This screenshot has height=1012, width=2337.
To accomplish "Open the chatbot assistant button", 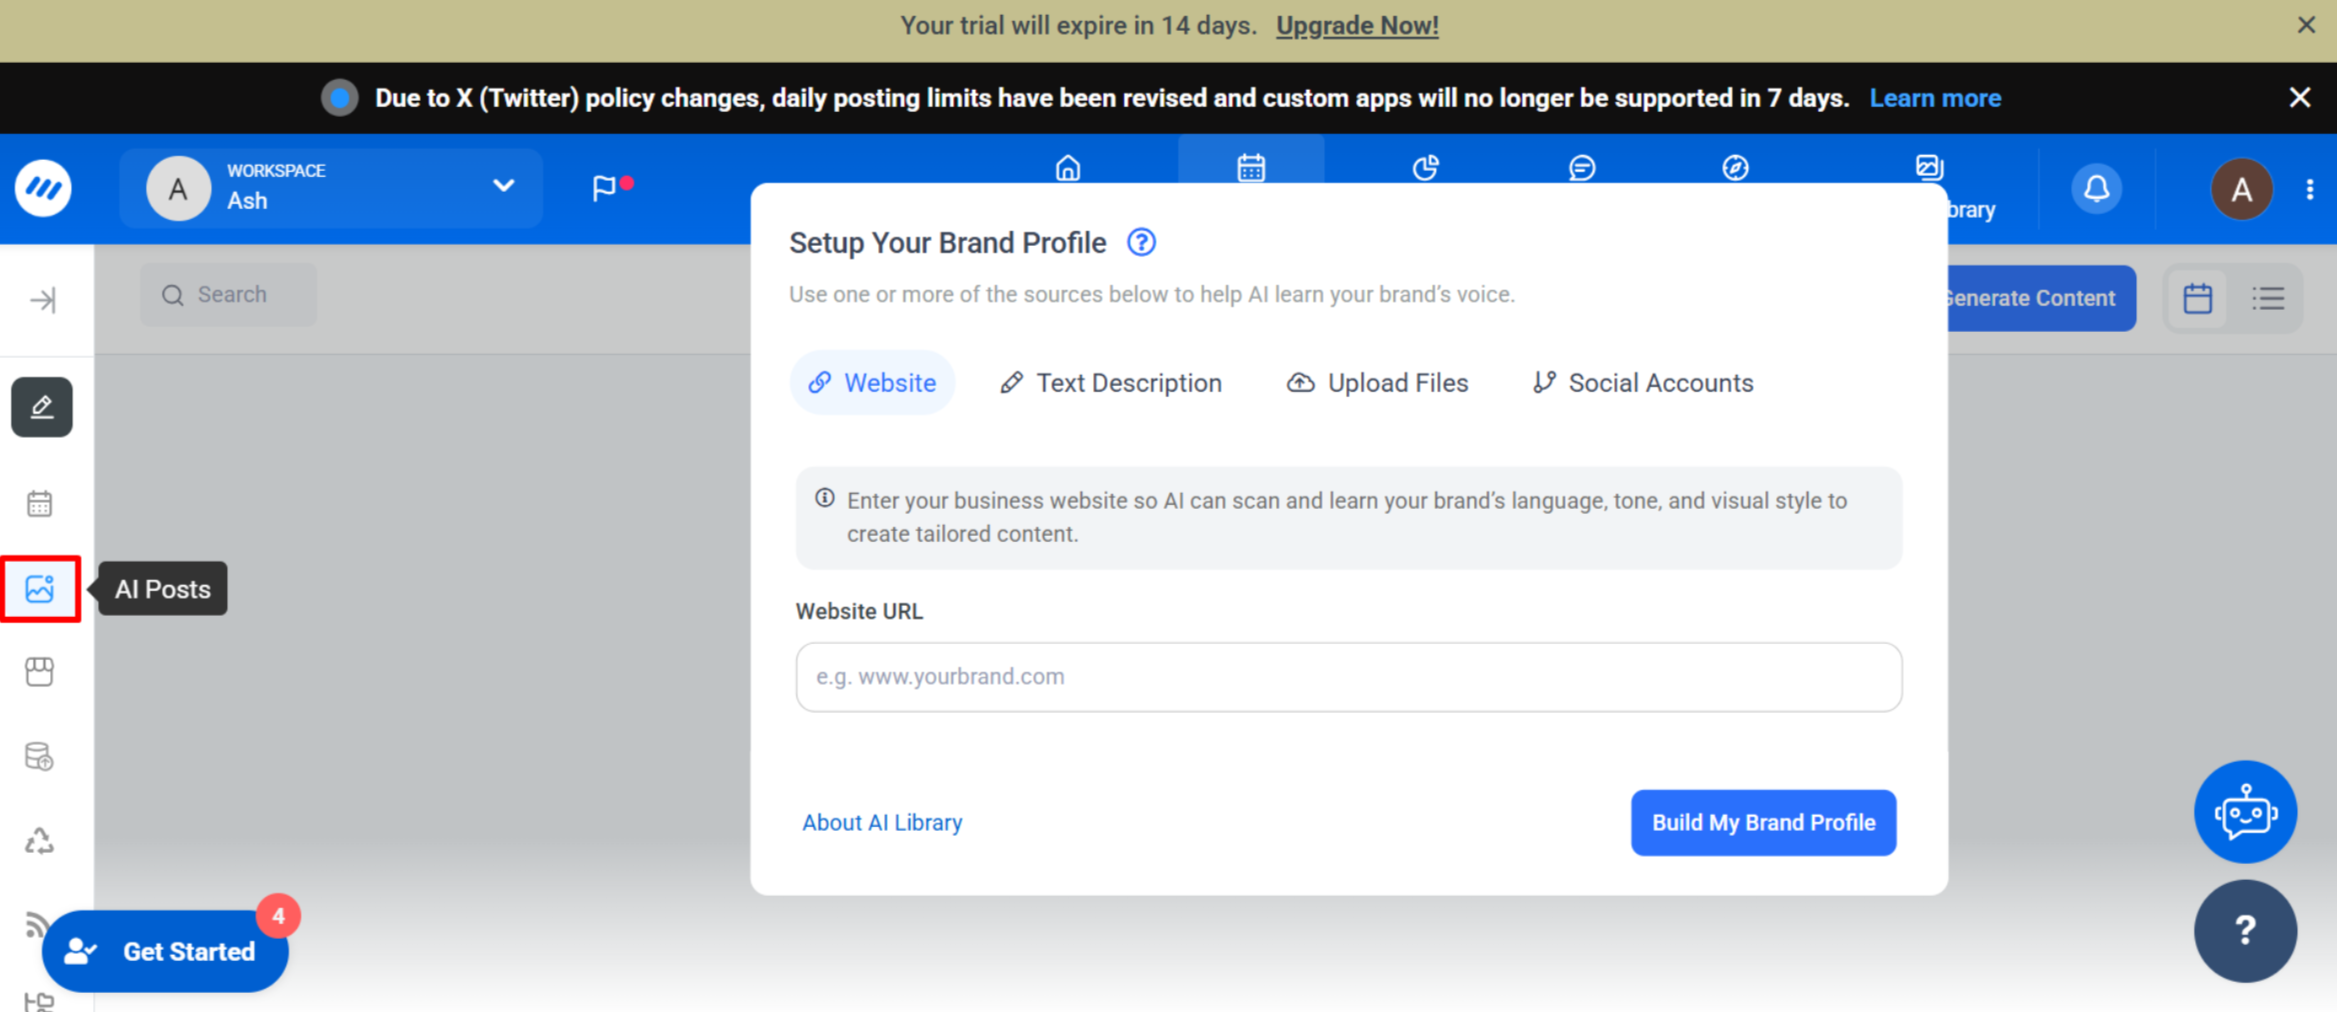I will click(x=2245, y=812).
